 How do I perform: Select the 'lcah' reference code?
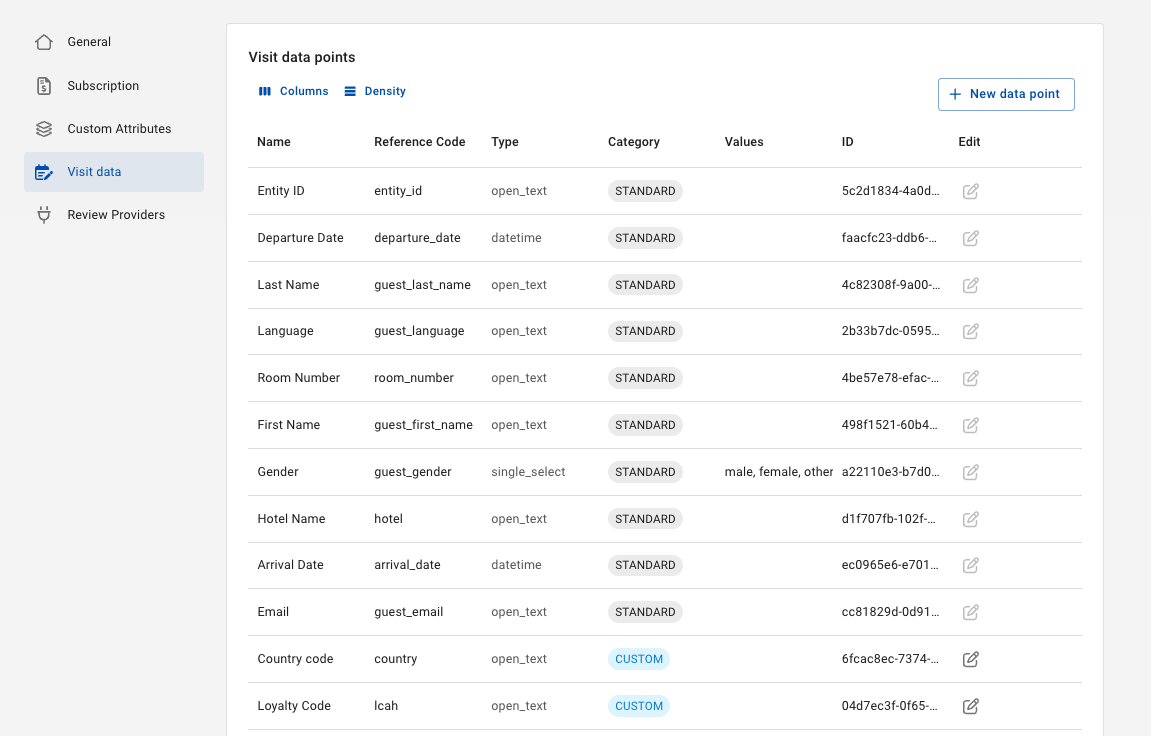tap(386, 706)
